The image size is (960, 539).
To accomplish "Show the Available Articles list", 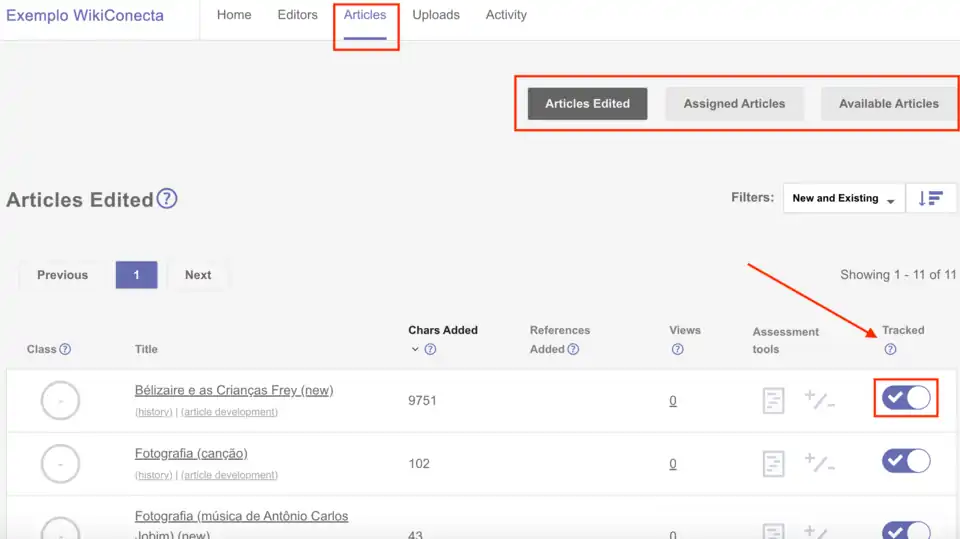I will pyautogui.click(x=888, y=104).
